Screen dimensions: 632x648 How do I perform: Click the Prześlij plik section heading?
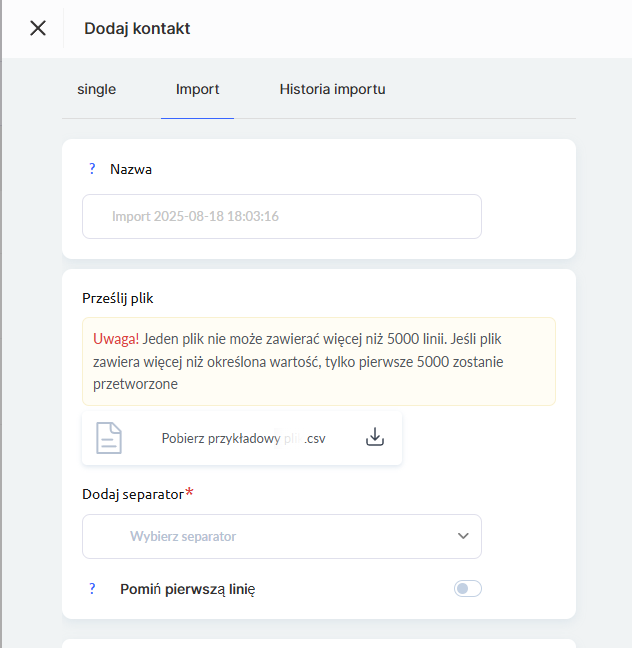point(118,298)
